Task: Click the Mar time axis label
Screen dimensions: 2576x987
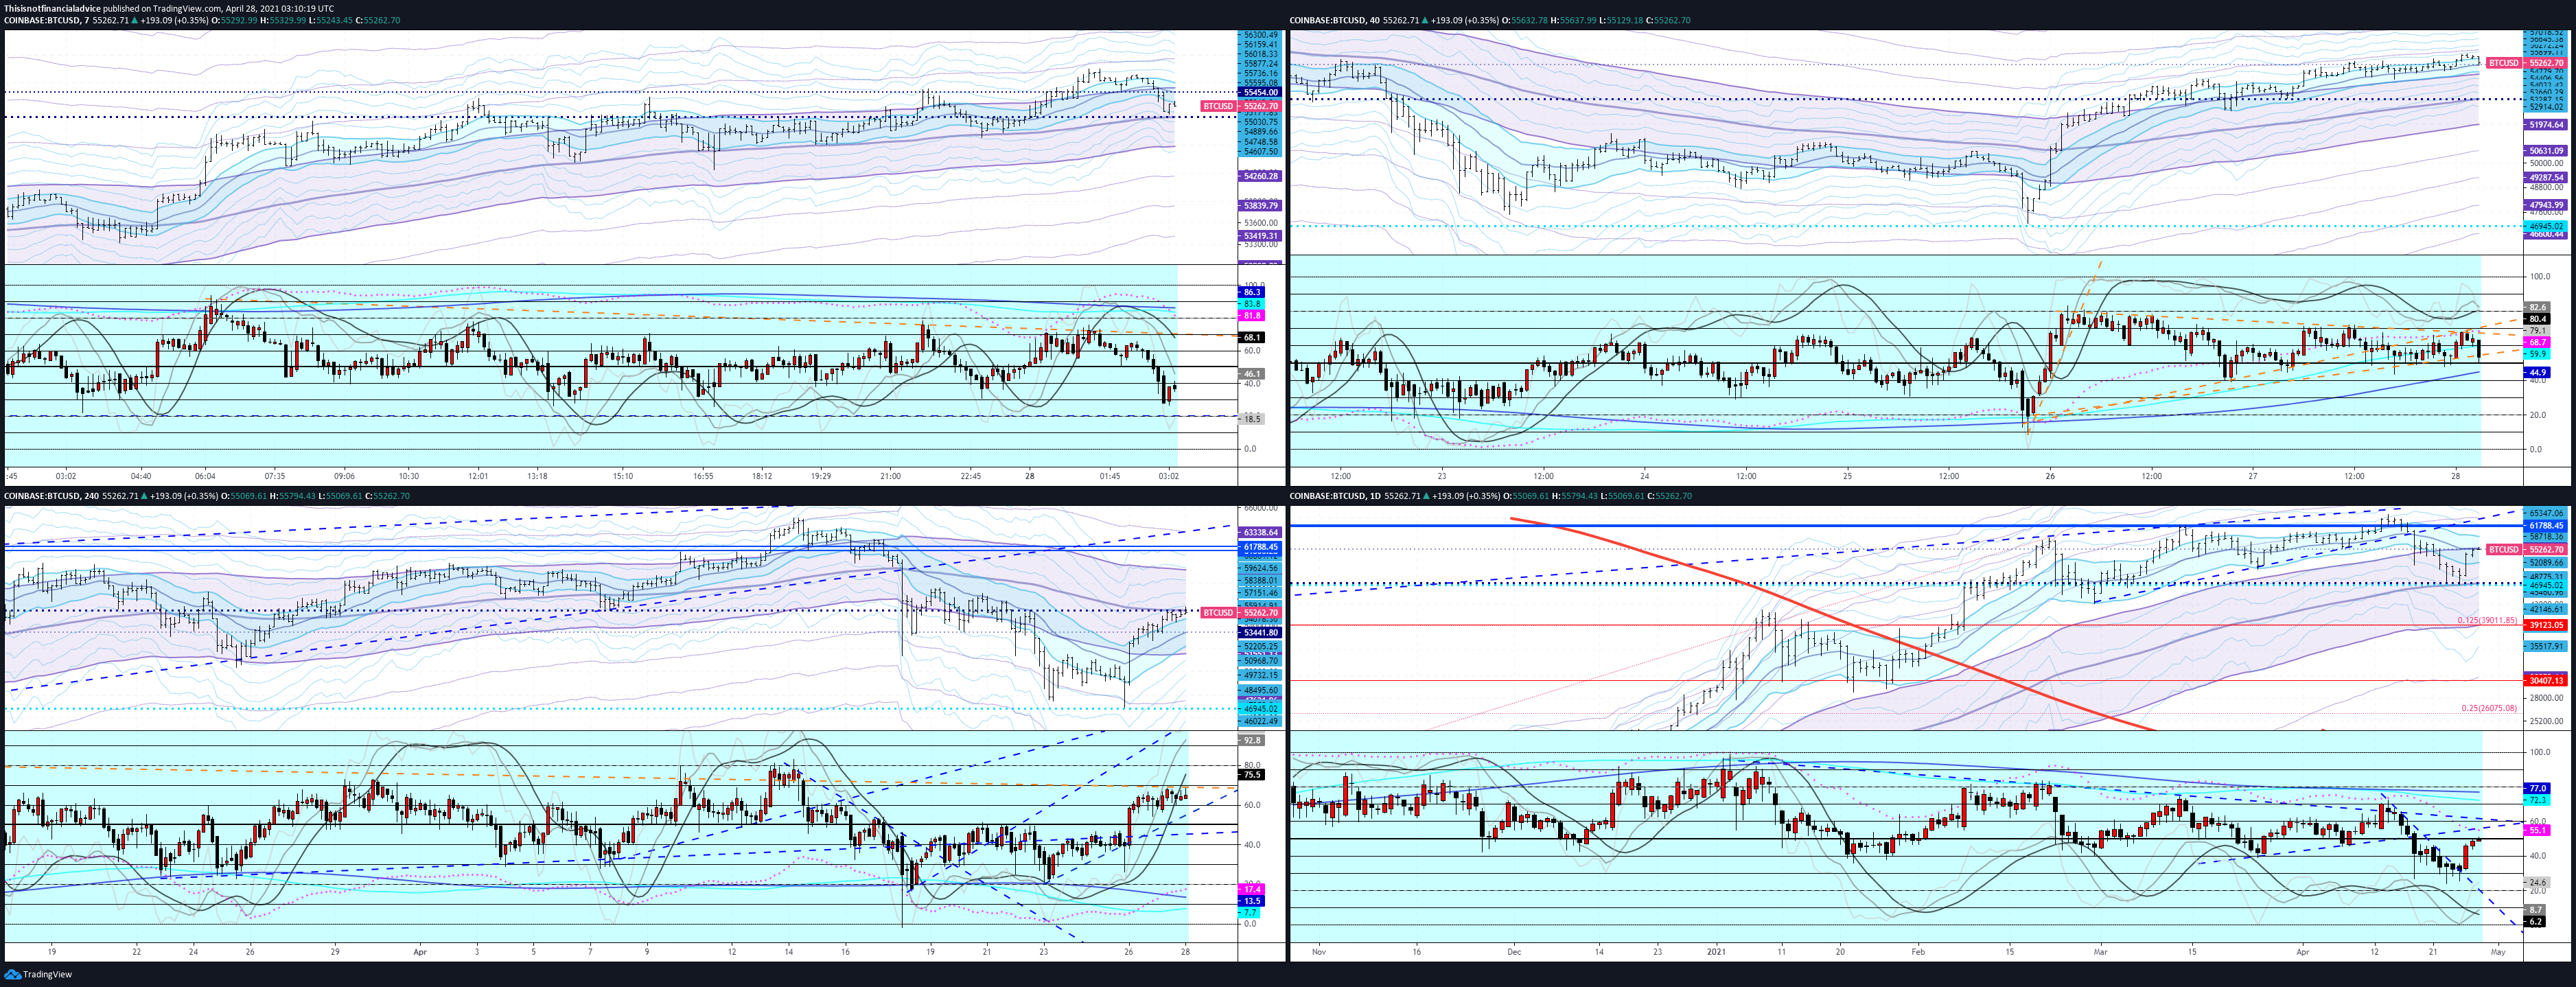Action: click(2100, 952)
